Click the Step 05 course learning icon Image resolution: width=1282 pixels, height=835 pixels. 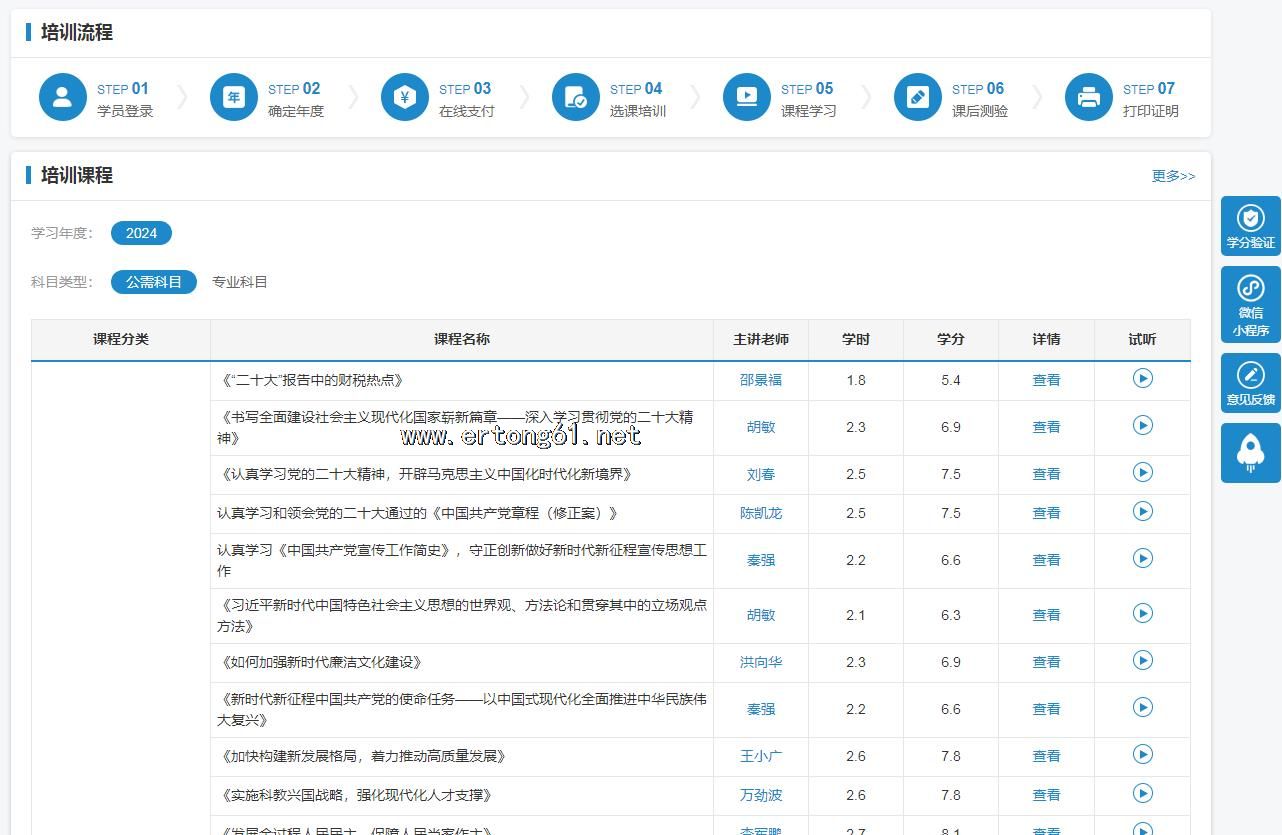(746, 97)
